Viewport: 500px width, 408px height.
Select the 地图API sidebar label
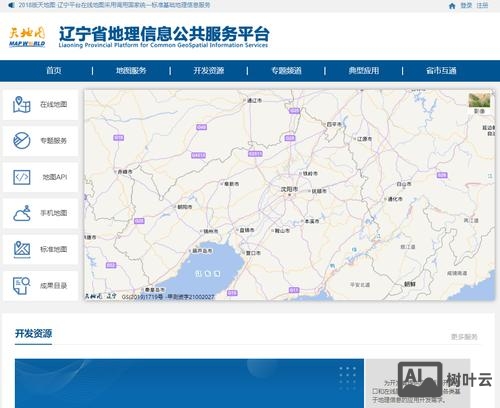(x=55, y=177)
